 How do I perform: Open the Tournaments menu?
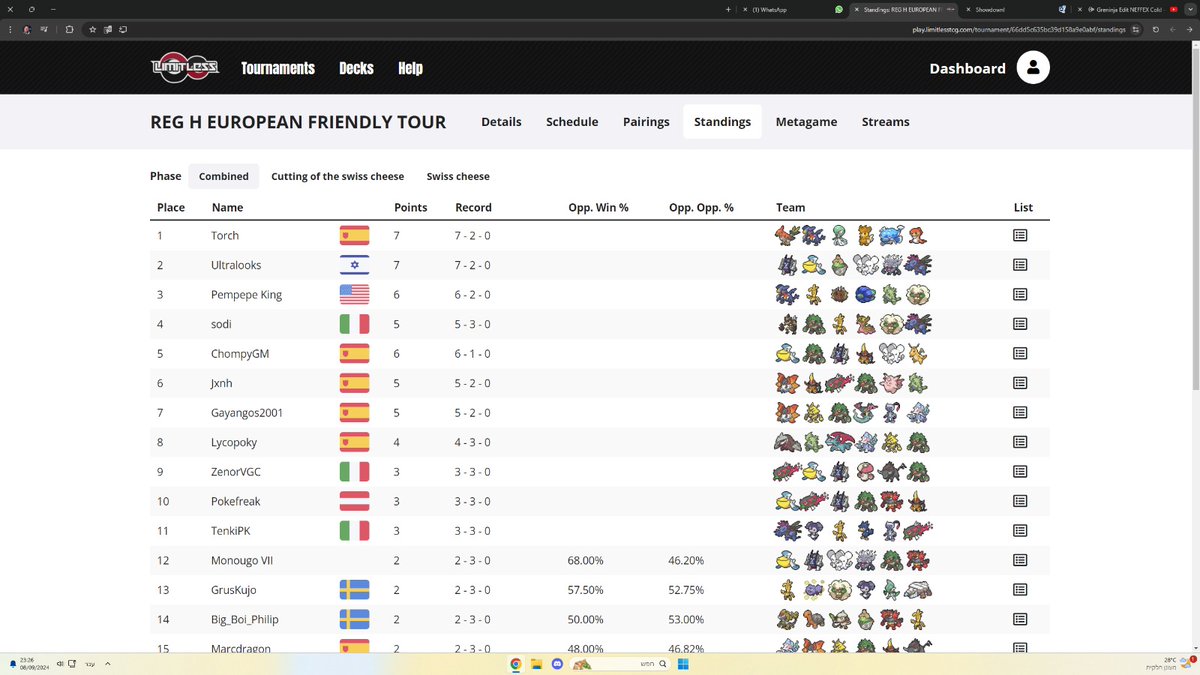278,68
